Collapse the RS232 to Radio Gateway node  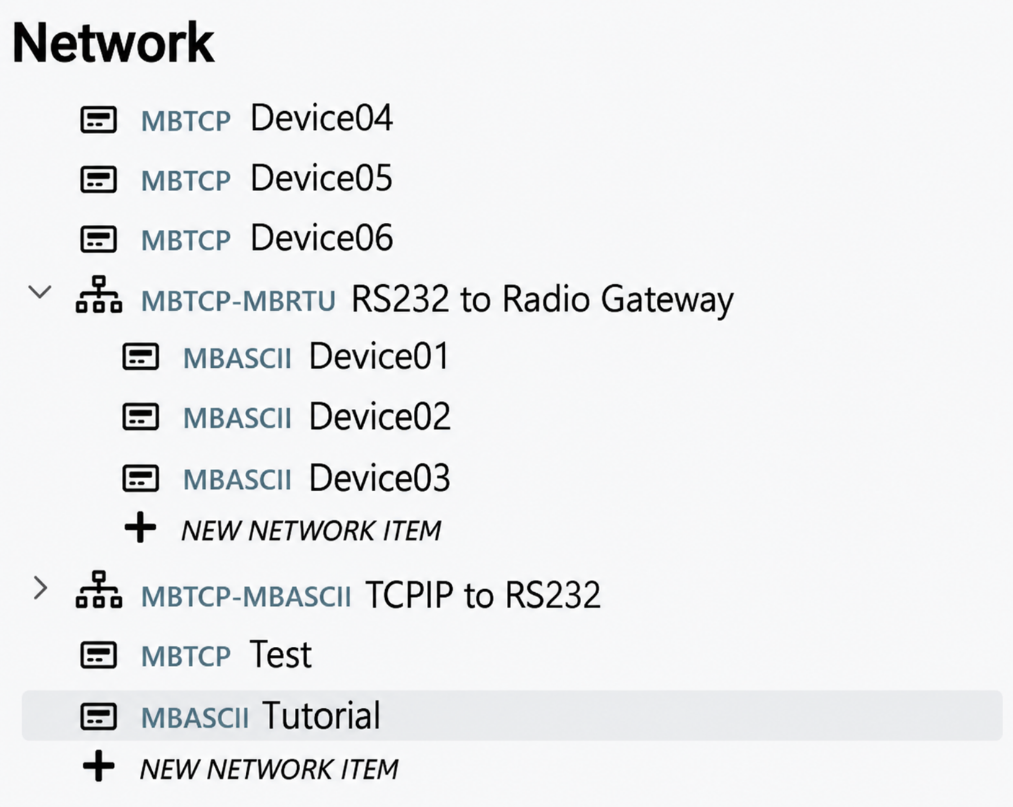click(40, 292)
